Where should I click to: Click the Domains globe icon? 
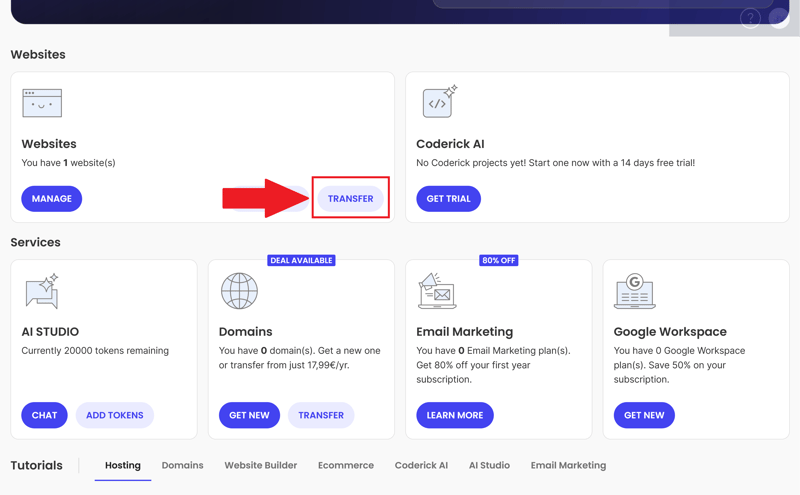point(239,291)
